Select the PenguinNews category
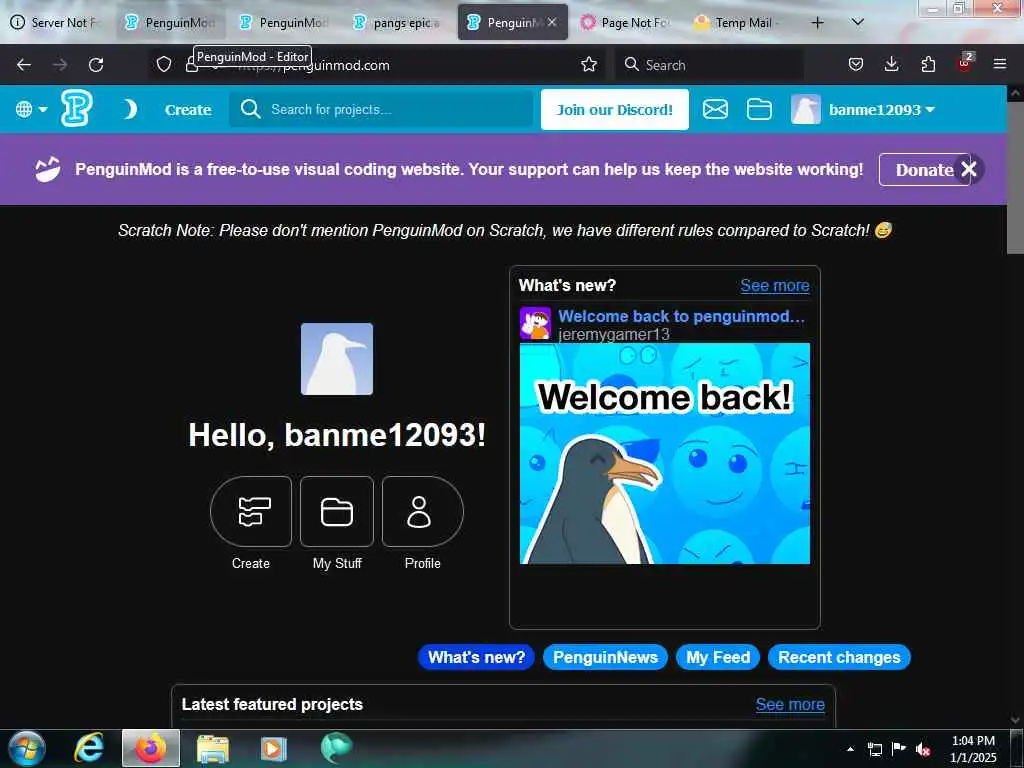The width and height of the screenshot is (1024, 768). tap(605, 657)
